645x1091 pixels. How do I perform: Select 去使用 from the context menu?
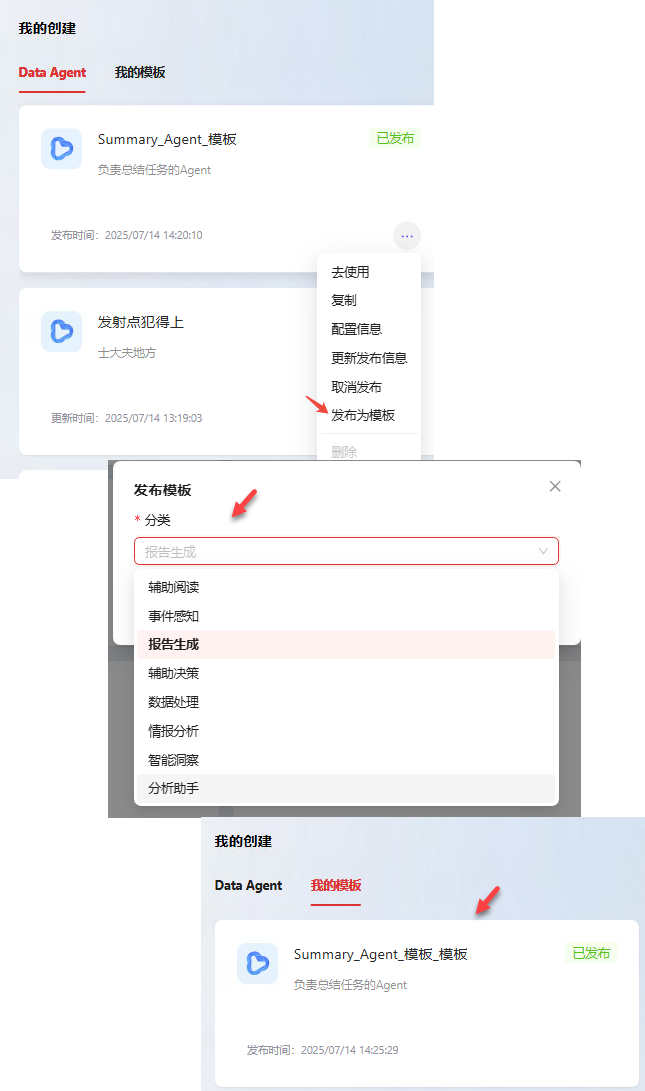click(x=351, y=272)
